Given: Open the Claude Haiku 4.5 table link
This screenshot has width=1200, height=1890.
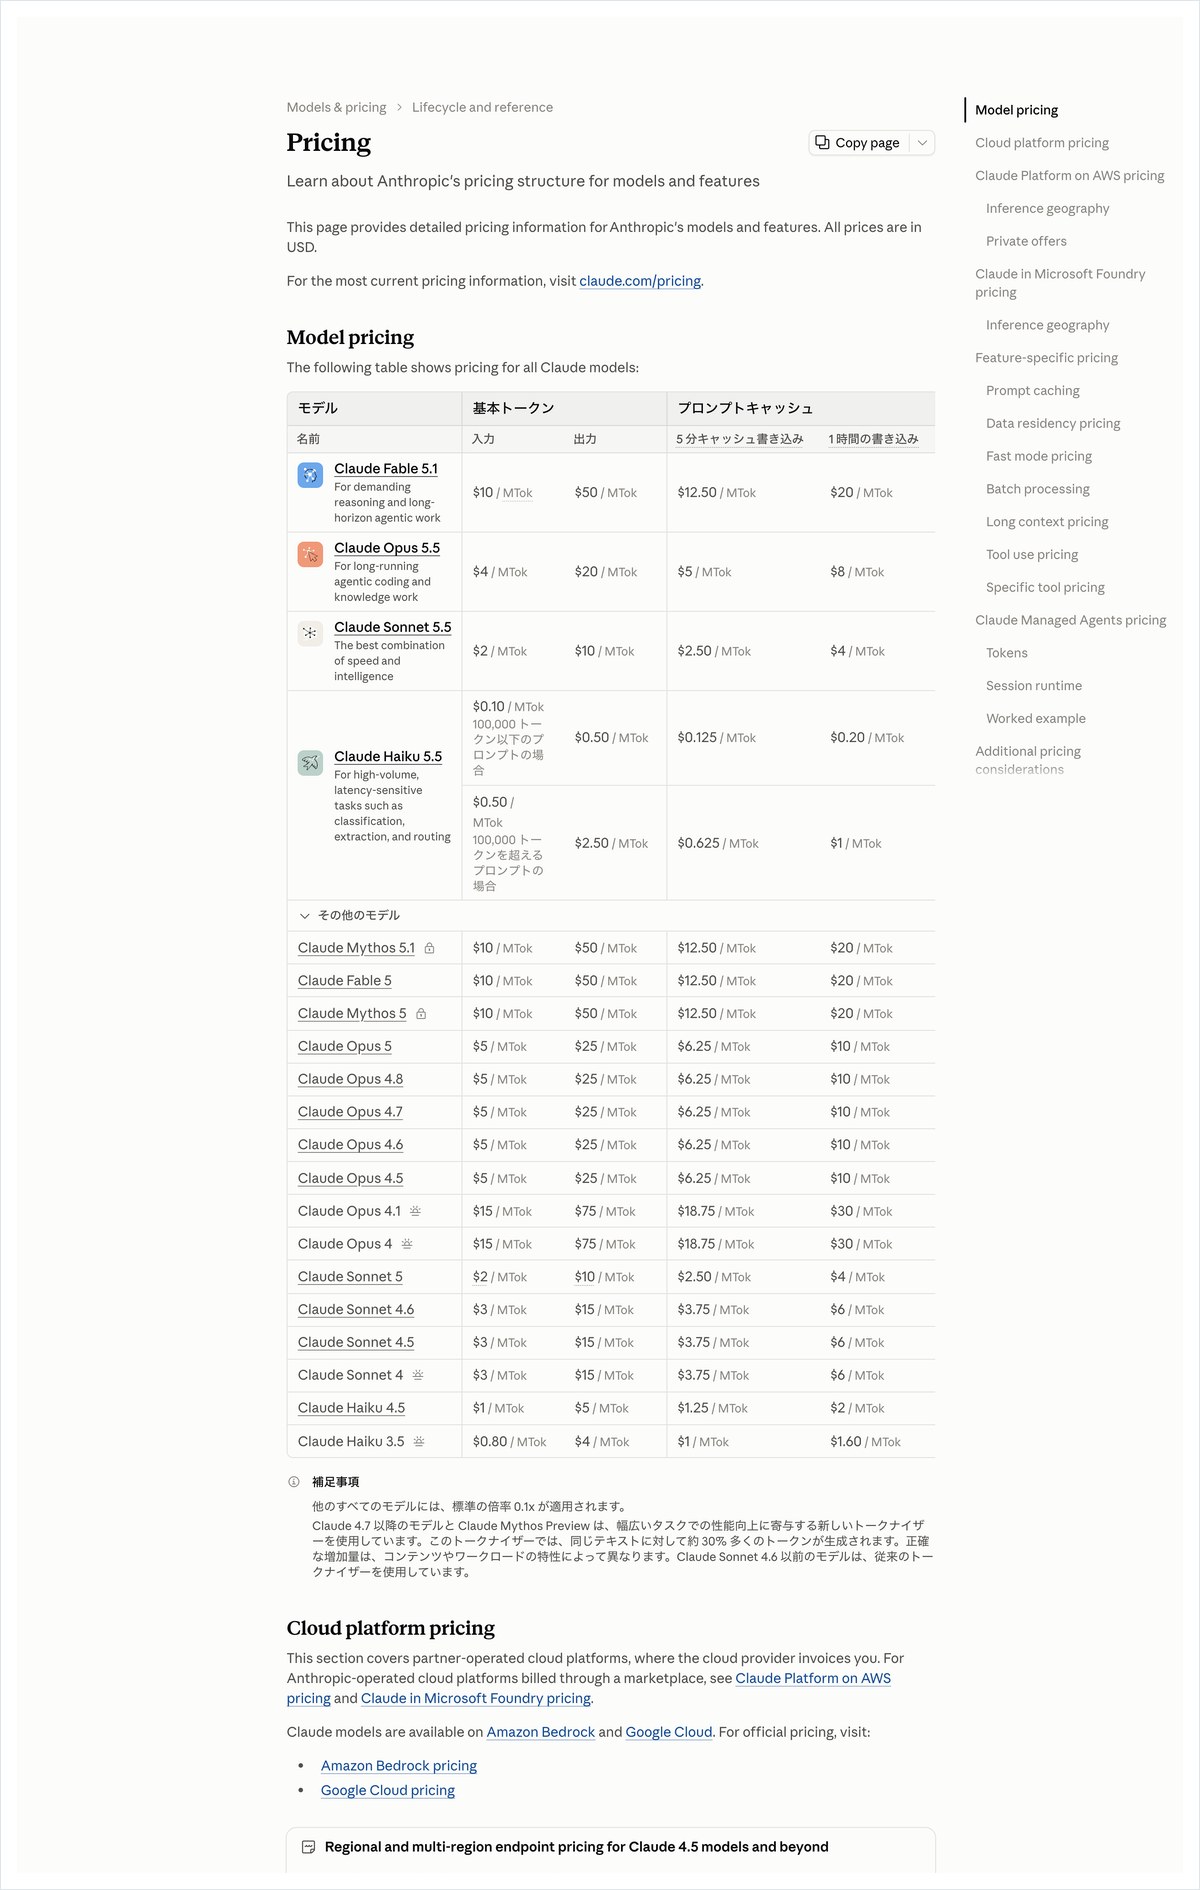Looking at the screenshot, I should [352, 1408].
